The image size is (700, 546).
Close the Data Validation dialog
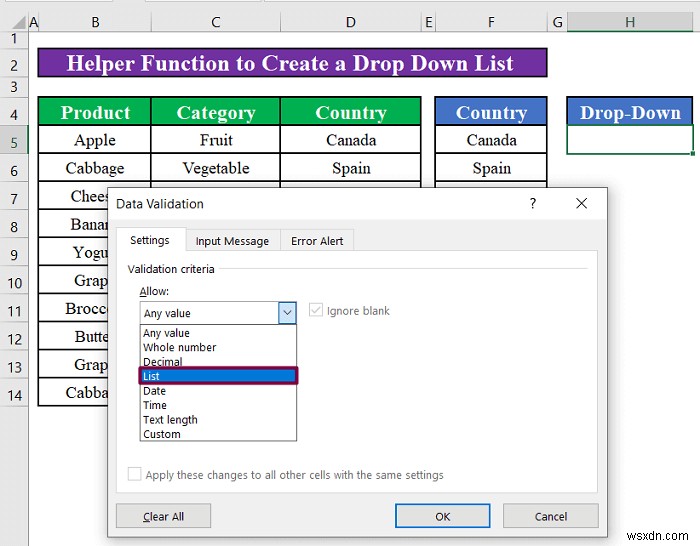tap(581, 204)
